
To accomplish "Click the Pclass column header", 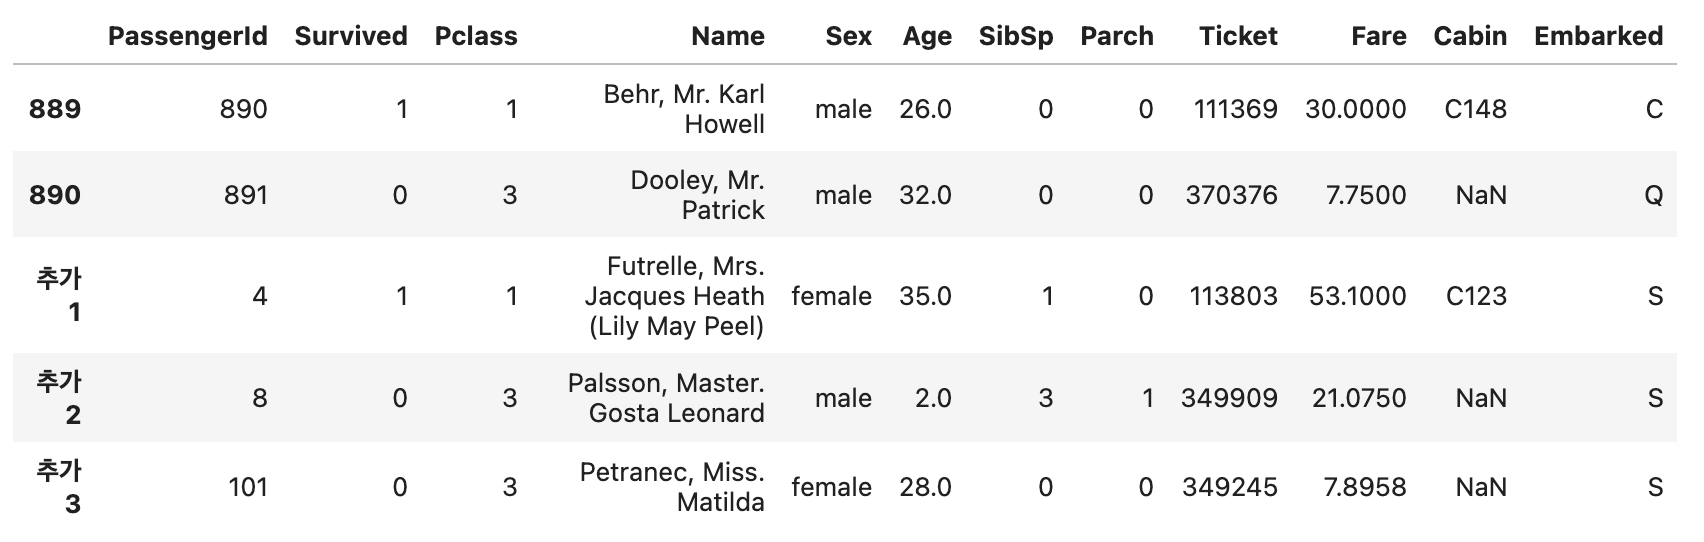I will [476, 36].
